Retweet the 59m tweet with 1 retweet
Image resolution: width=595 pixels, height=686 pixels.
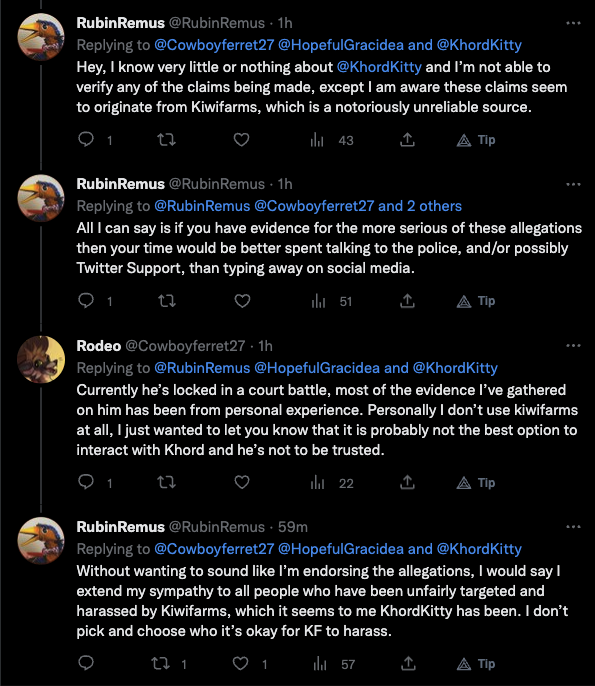(x=161, y=664)
